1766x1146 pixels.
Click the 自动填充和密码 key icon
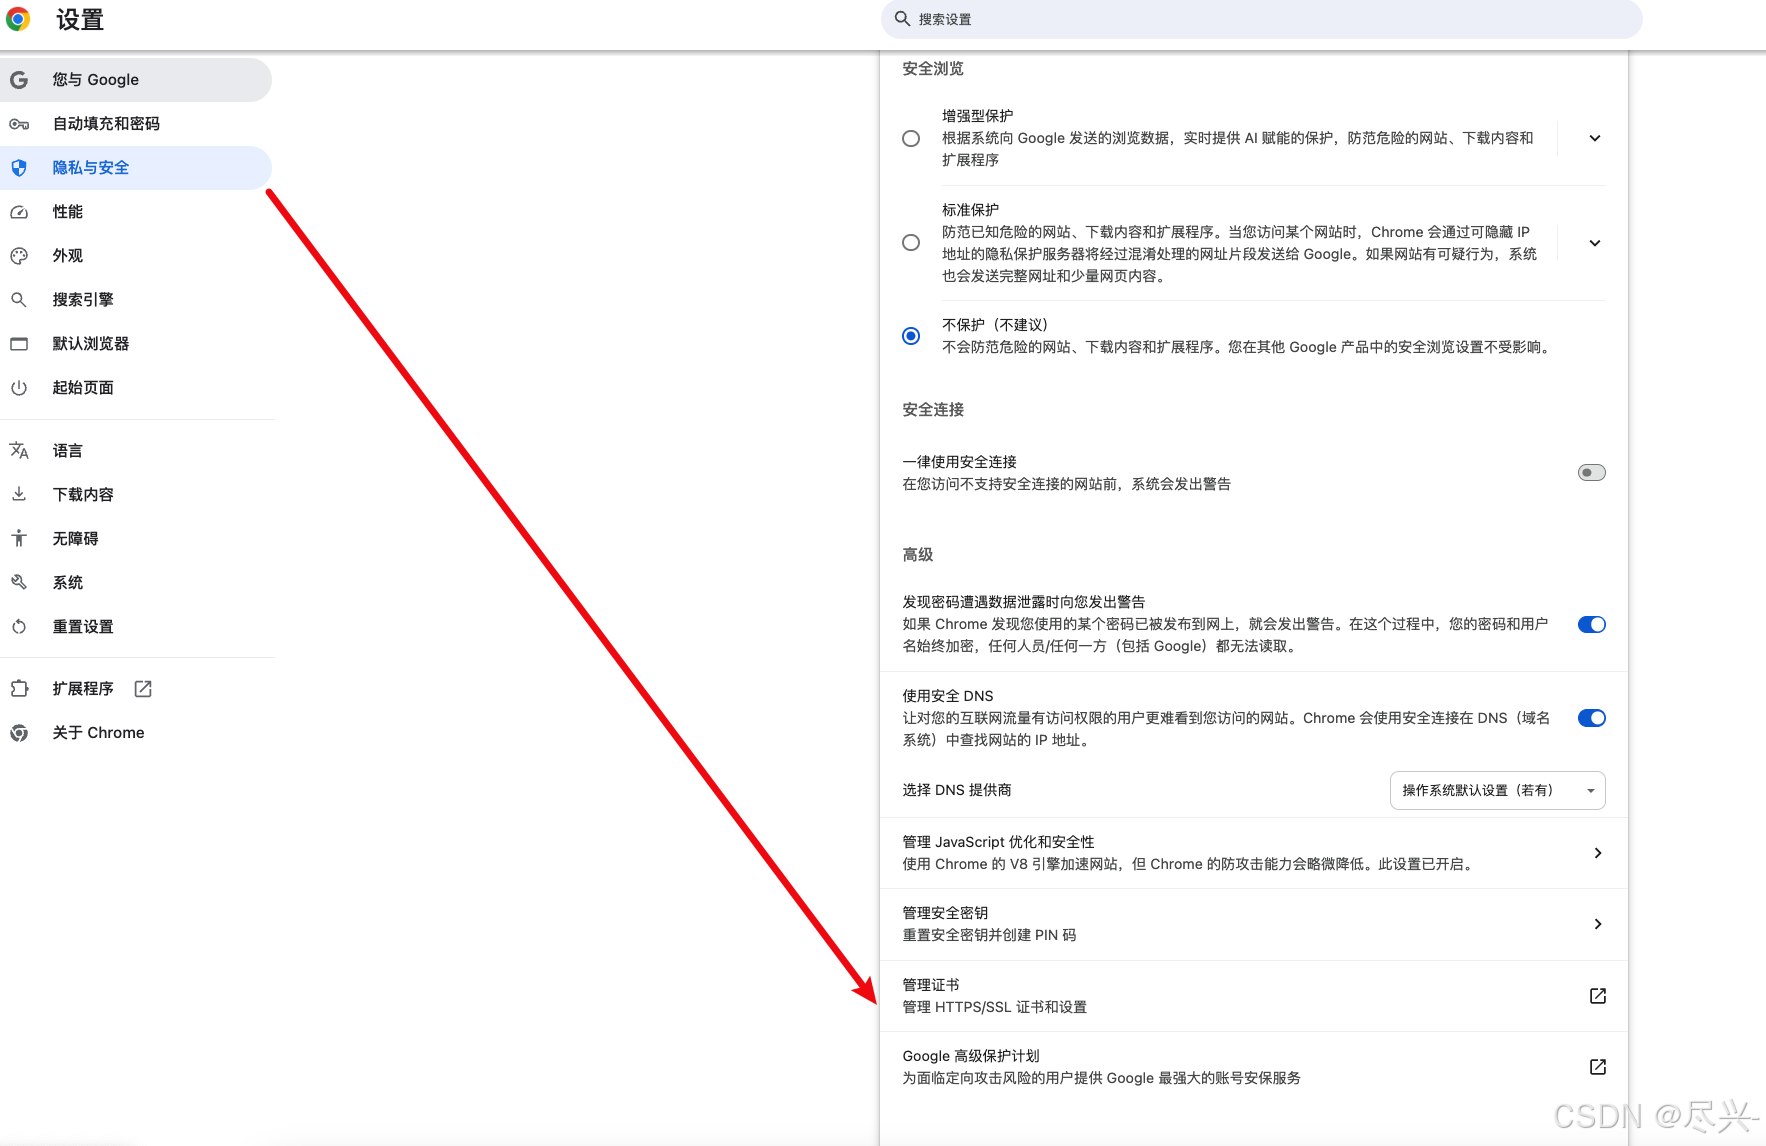(x=20, y=123)
